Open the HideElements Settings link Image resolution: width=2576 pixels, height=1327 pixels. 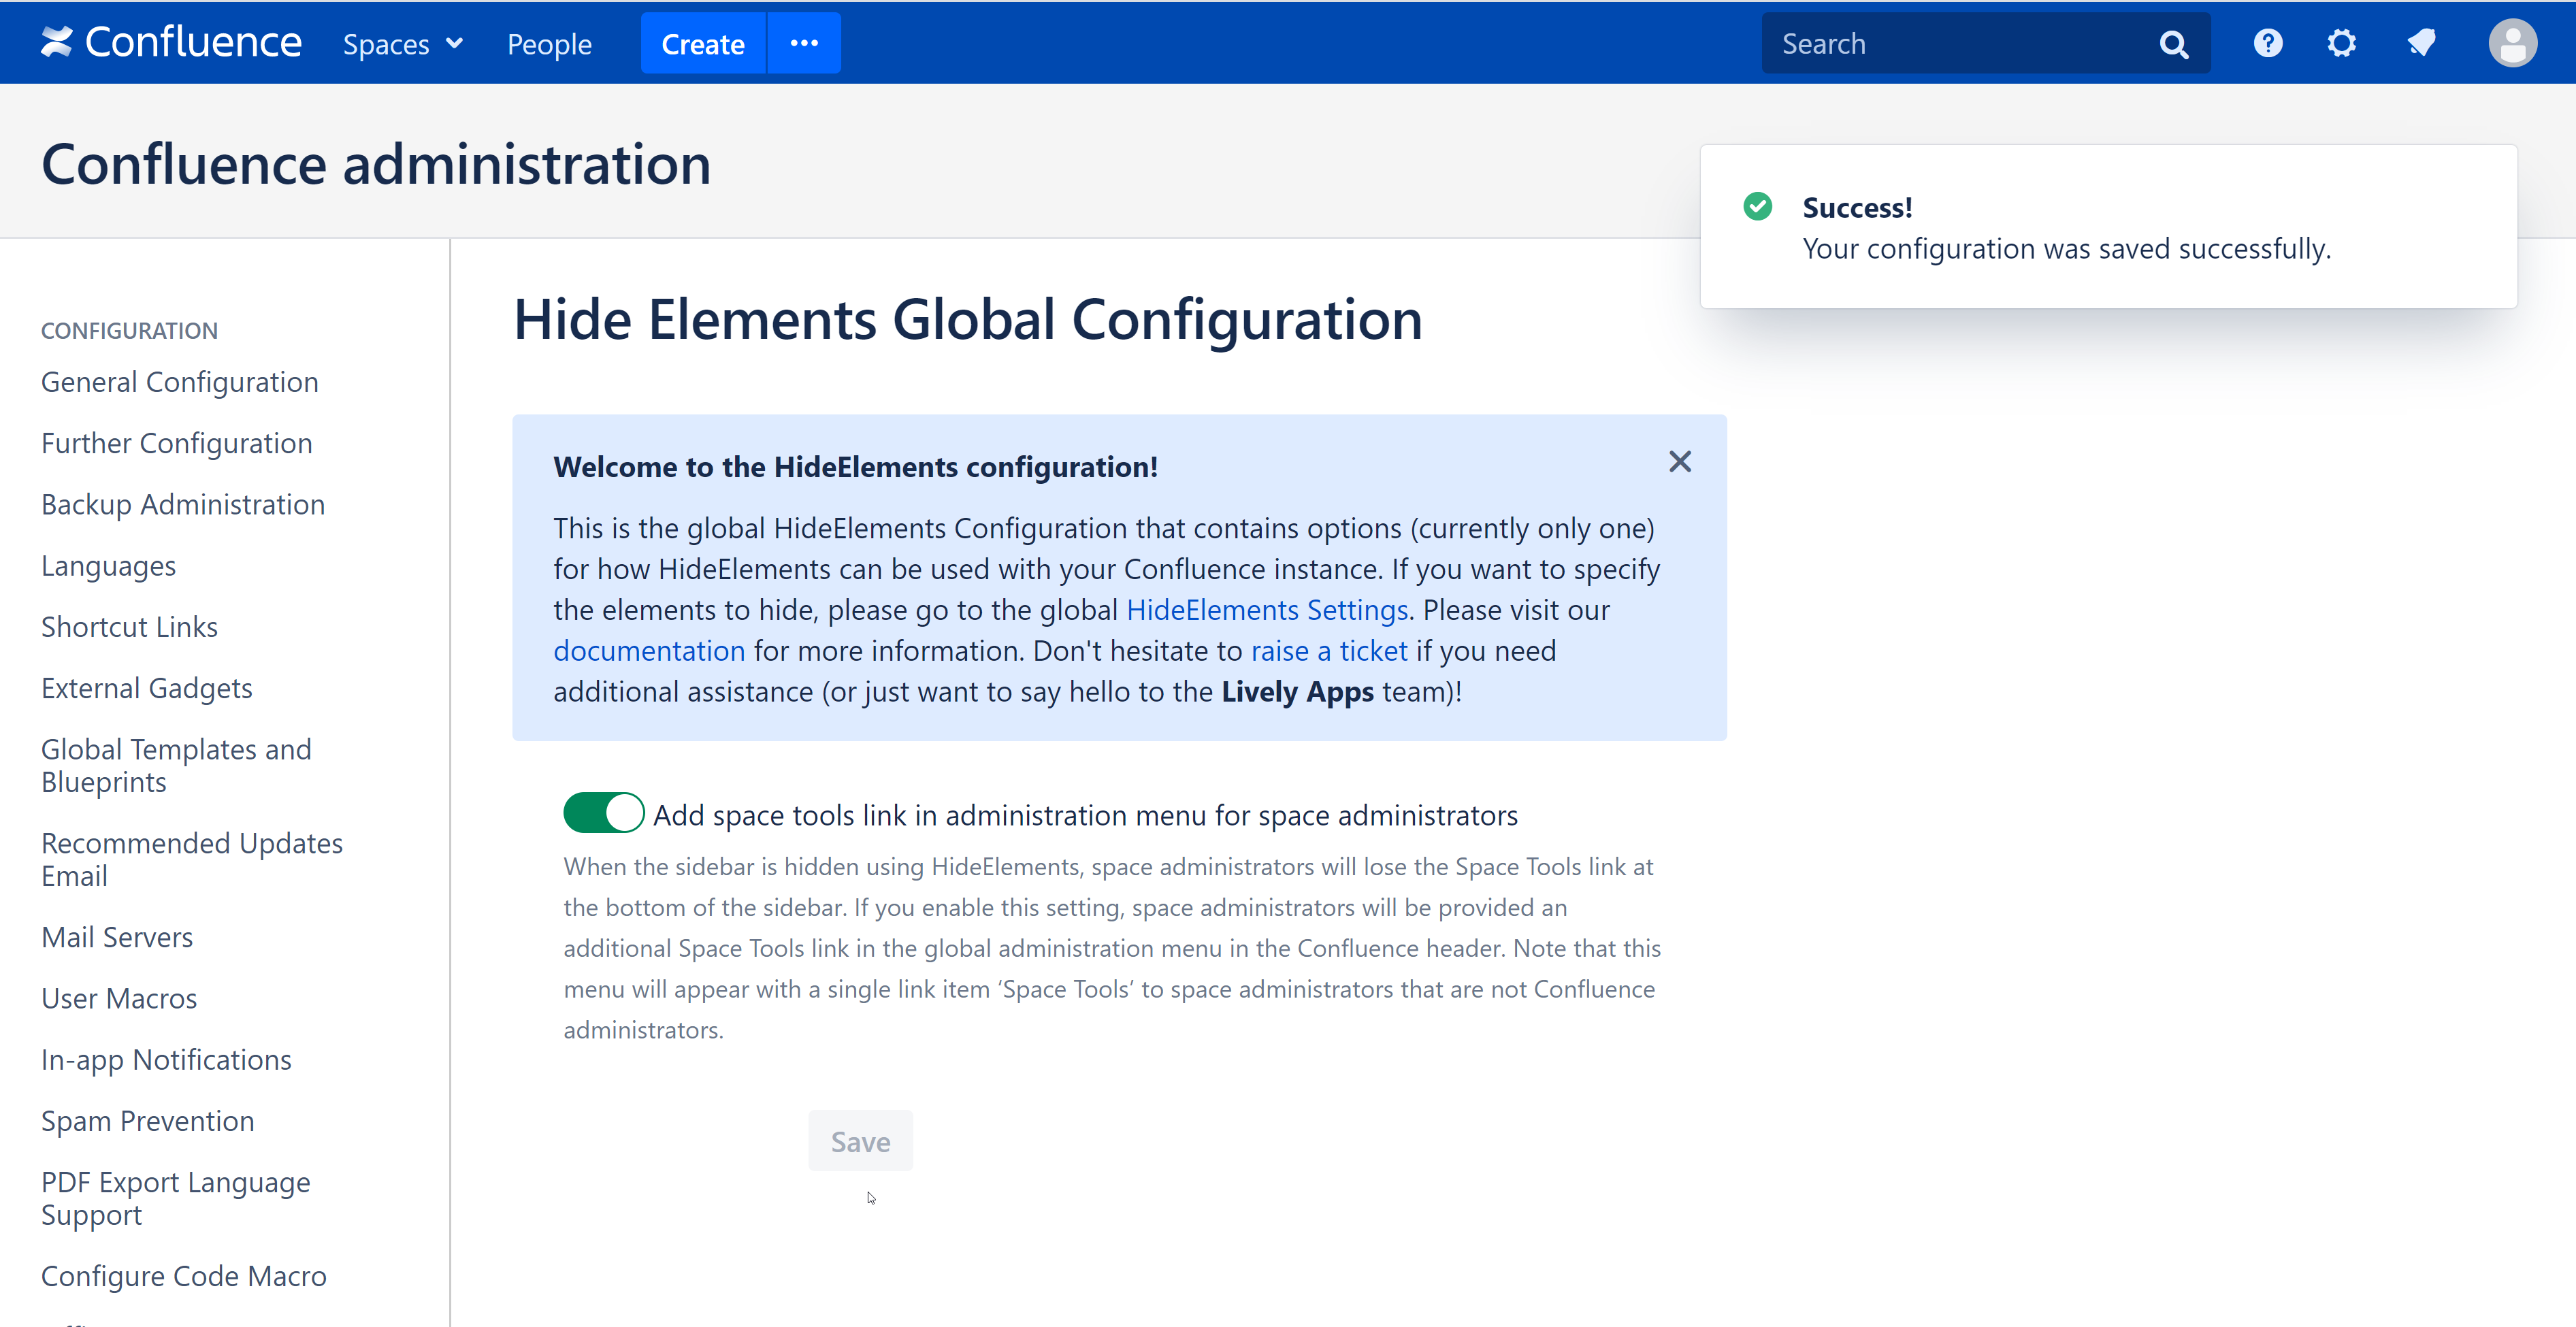[1267, 610]
